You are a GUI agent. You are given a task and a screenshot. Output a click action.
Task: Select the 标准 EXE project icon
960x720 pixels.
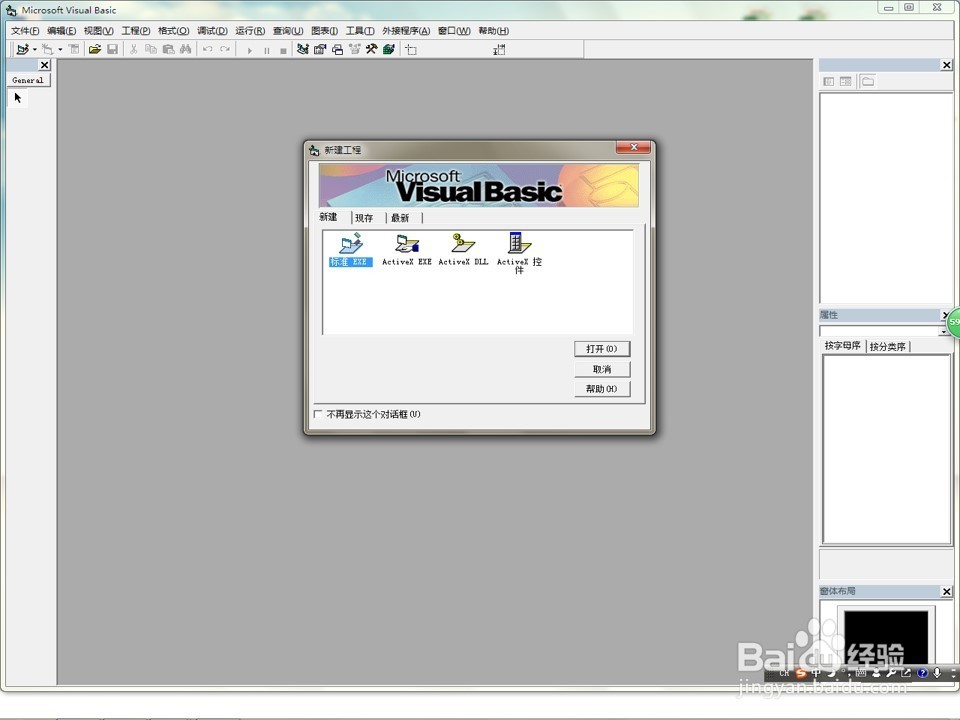pyautogui.click(x=350, y=249)
